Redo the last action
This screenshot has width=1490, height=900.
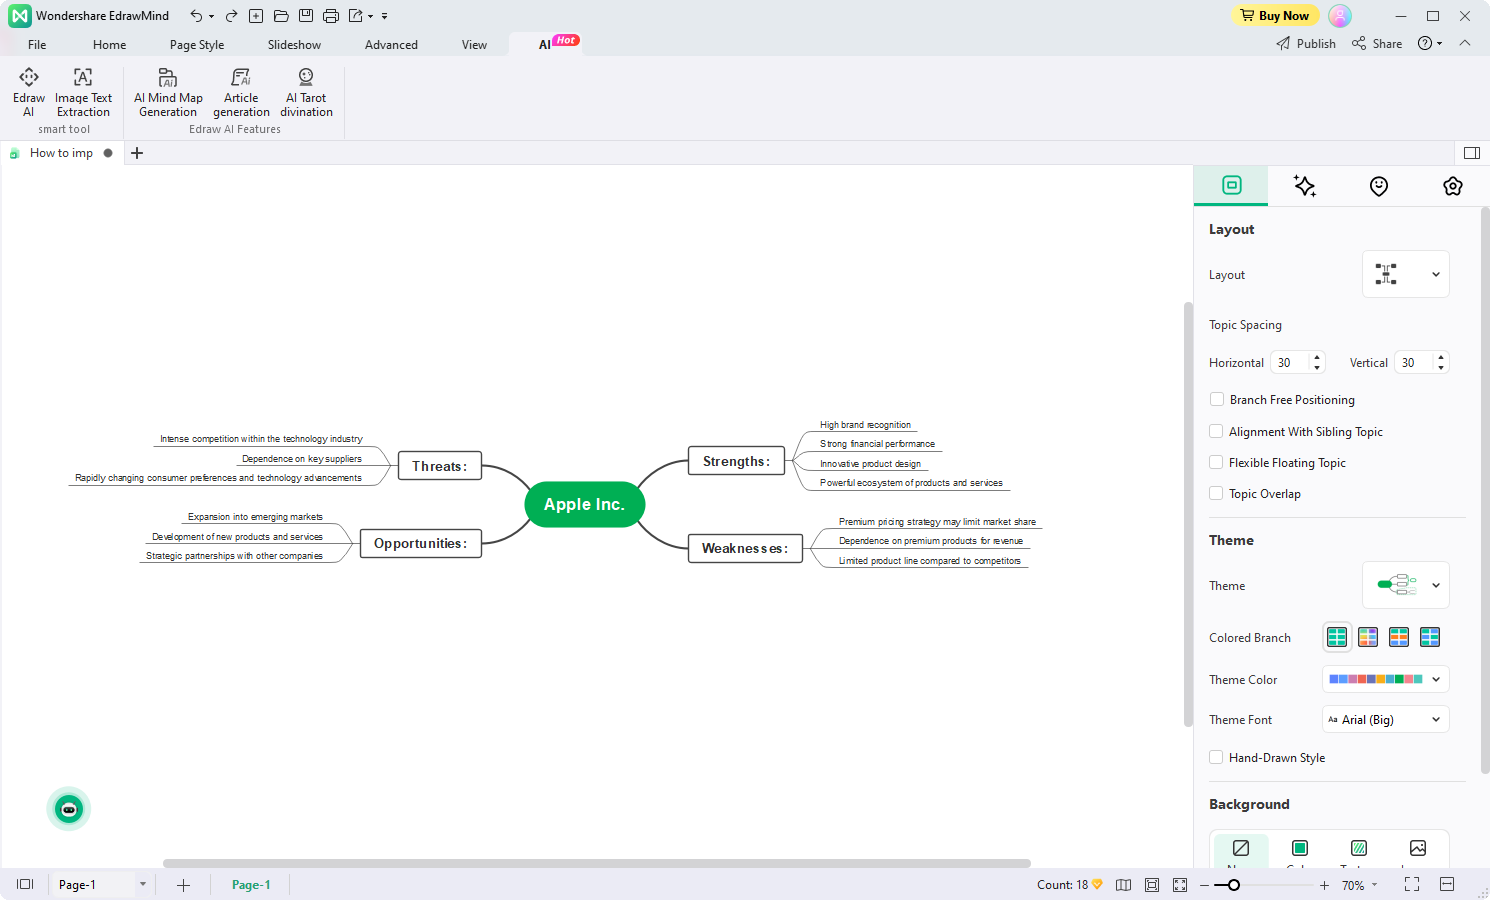pyautogui.click(x=231, y=16)
